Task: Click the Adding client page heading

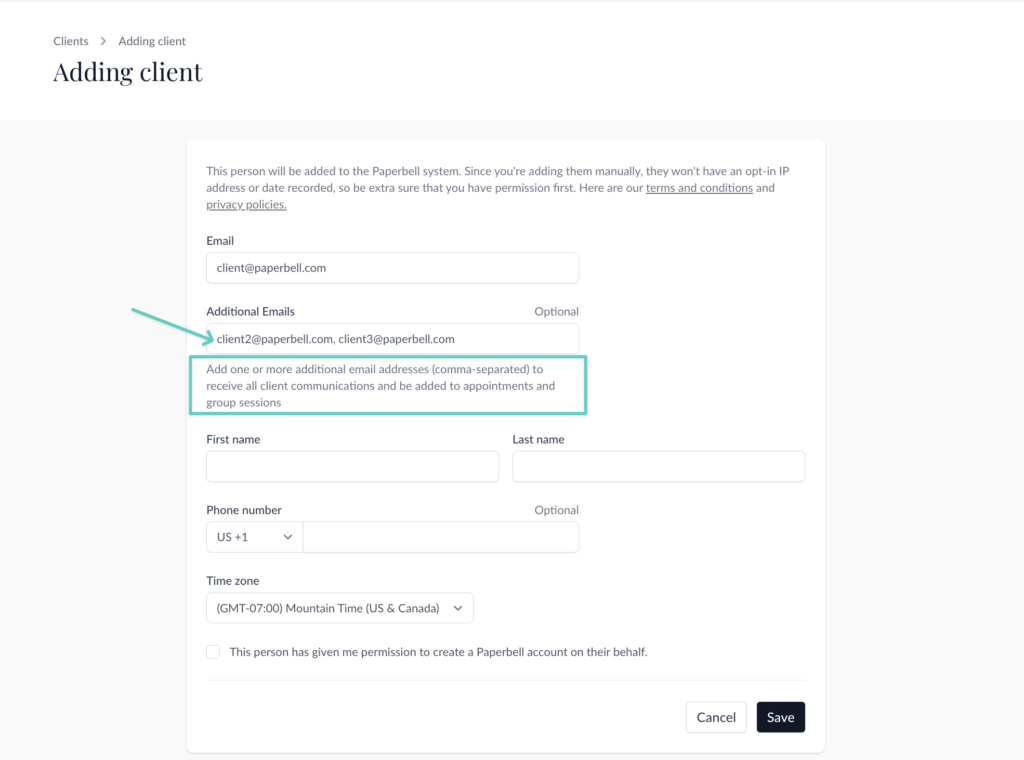Action: 128,72
